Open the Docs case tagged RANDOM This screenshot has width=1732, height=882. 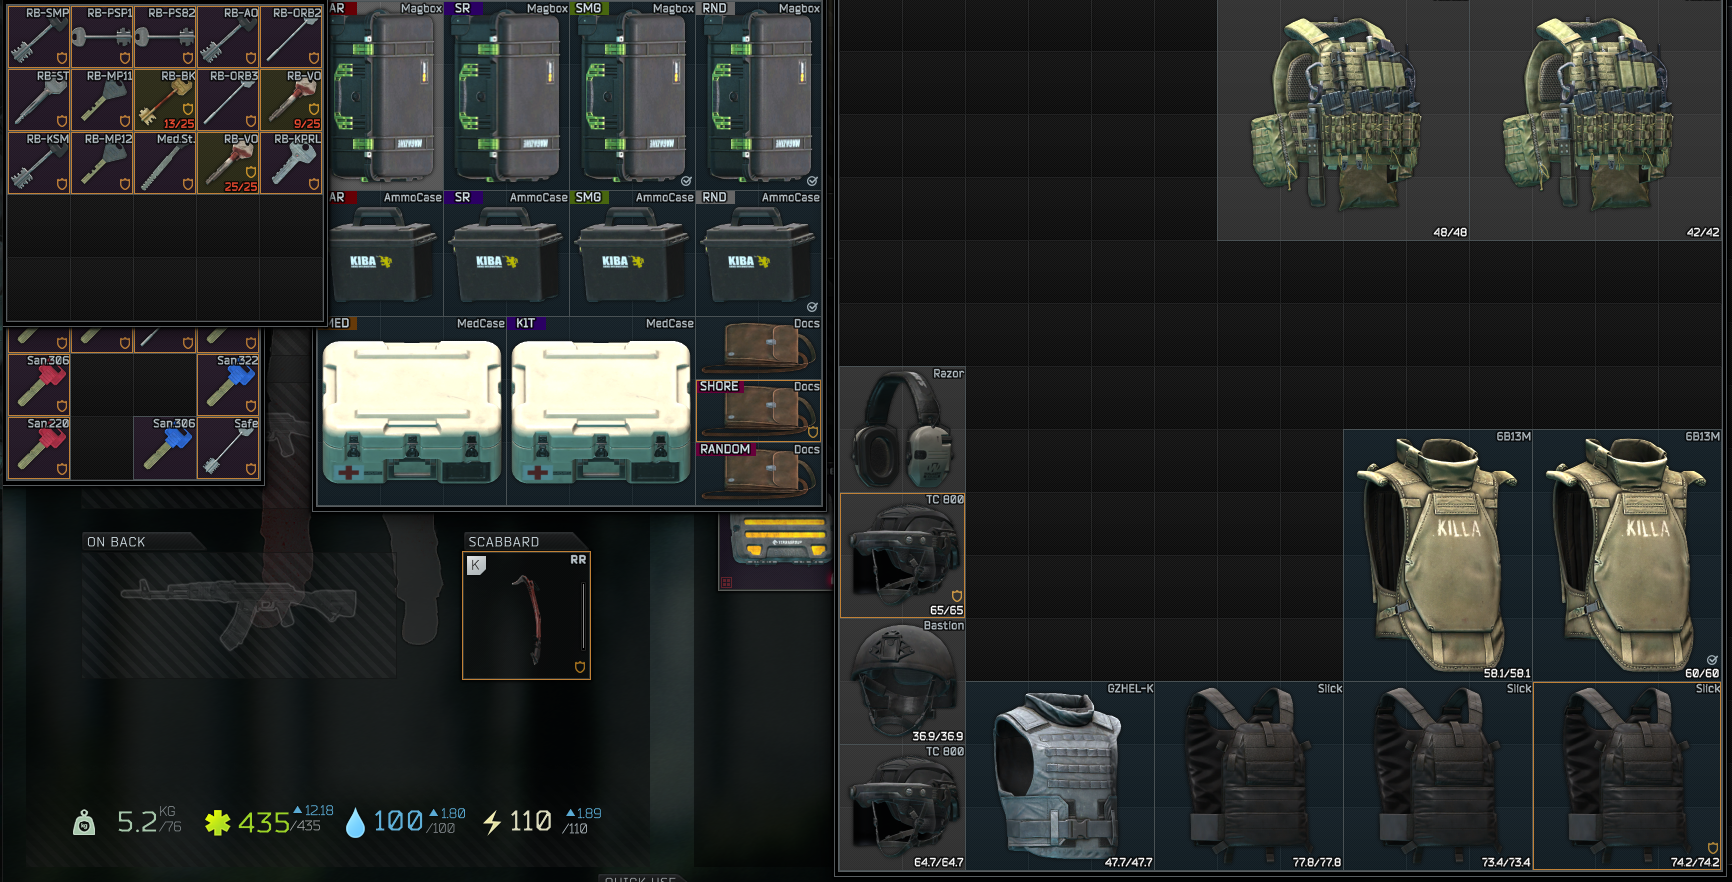tap(759, 473)
